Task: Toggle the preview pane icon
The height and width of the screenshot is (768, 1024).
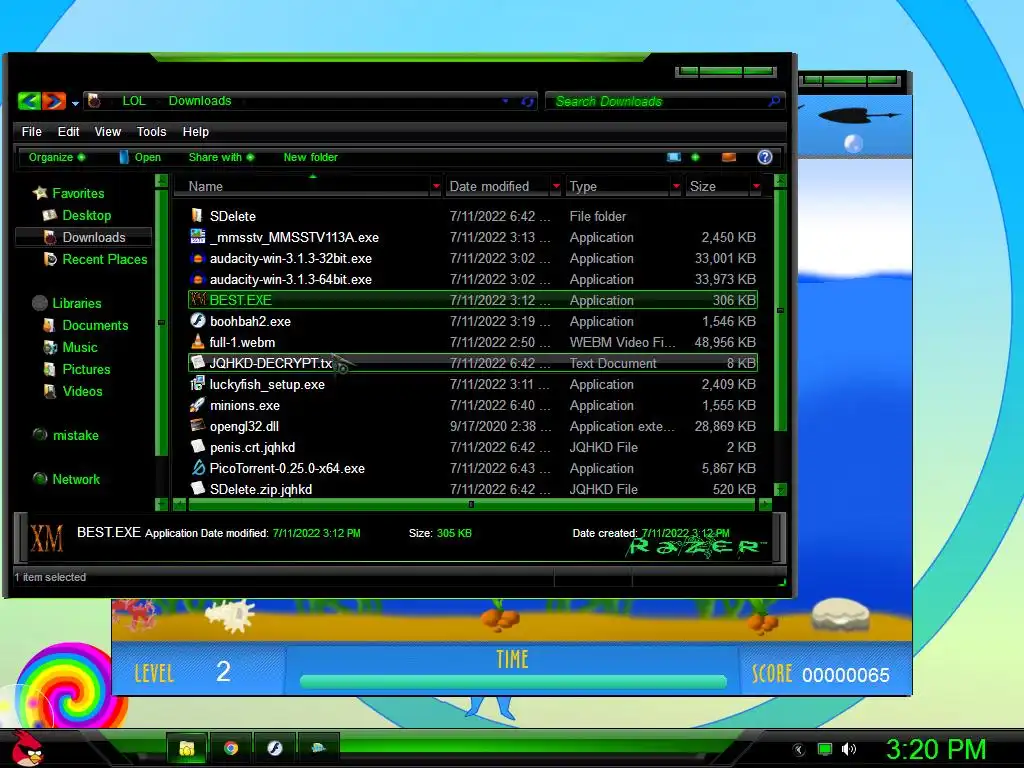Action: pyautogui.click(x=729, y=157)
